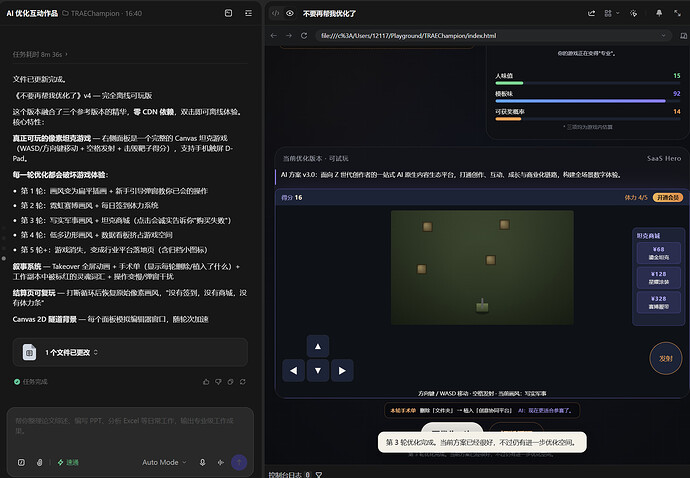Screen dimensions: 690x478
Task: Toggle the green fast-speed mode
Action: click(x=68, y=462)
